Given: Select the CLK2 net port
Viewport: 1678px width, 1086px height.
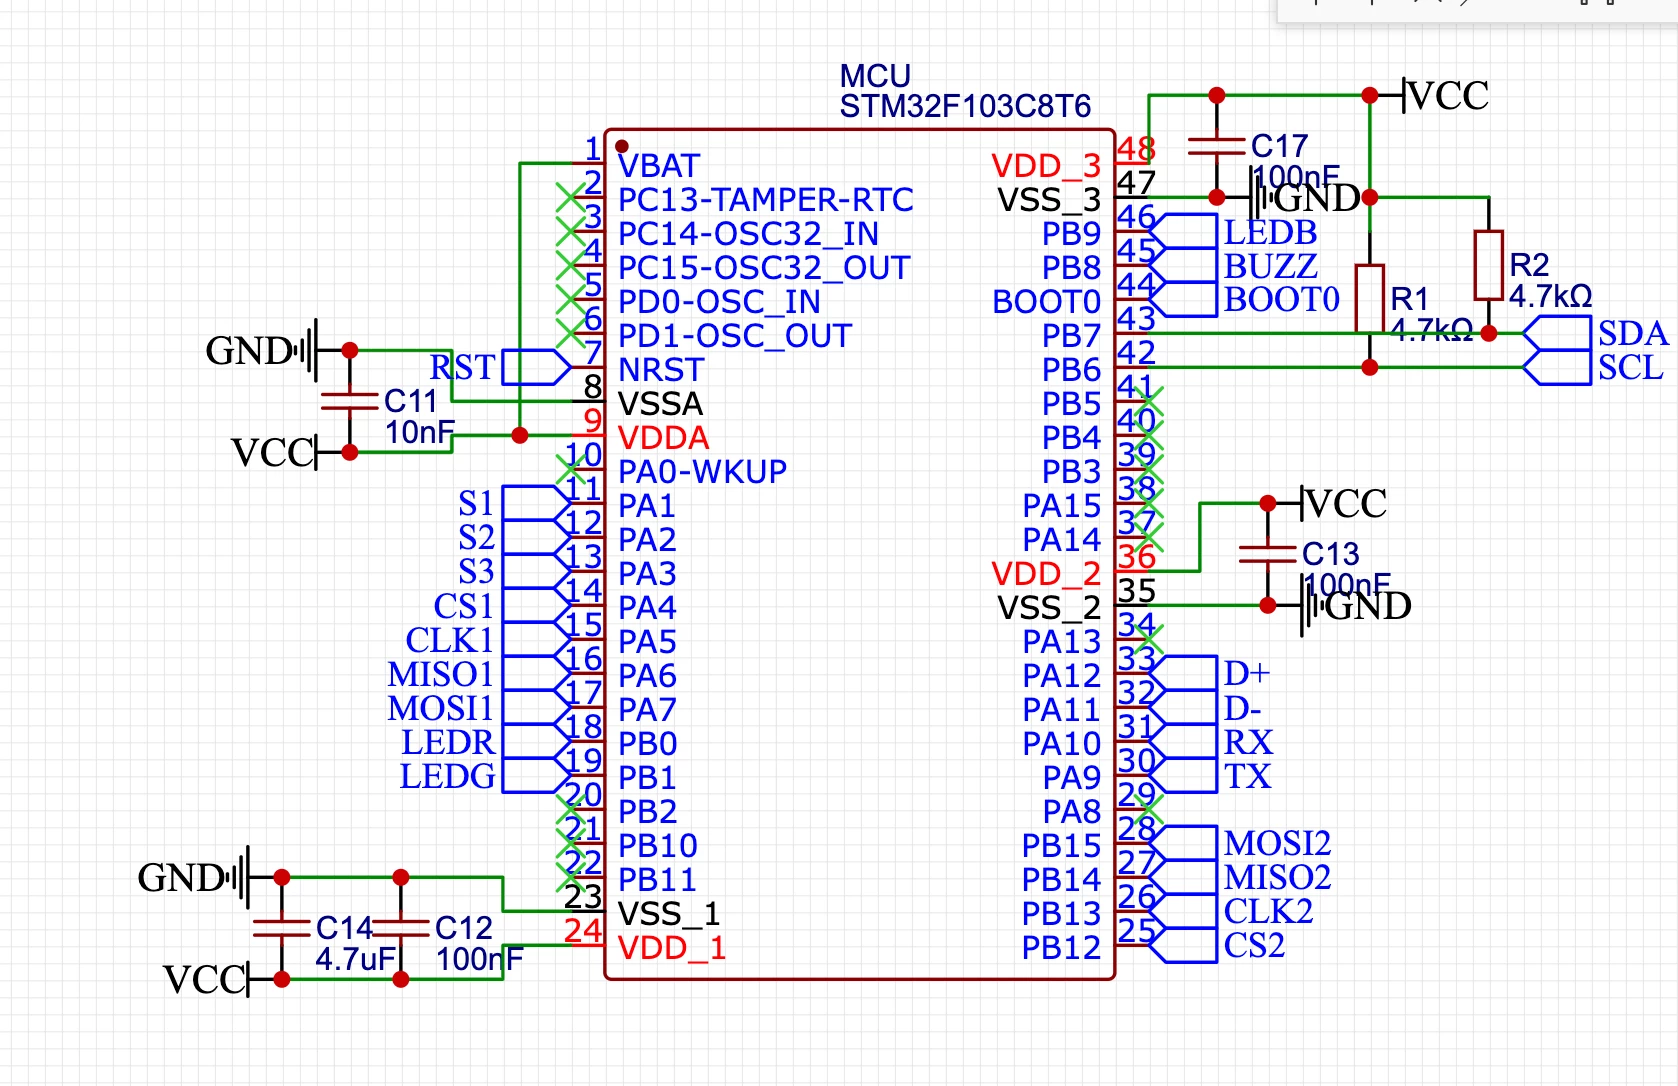Looking at the screenshot, I should pyautogui.click(x=1231, y=911).
